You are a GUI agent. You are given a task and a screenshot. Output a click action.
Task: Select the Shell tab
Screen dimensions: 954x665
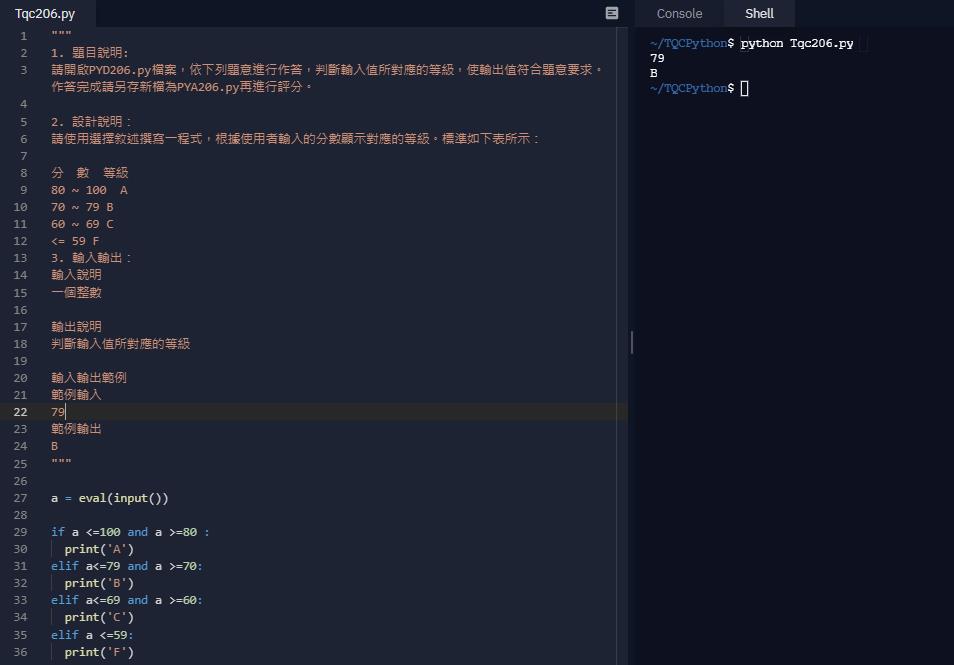click(759, 14)
